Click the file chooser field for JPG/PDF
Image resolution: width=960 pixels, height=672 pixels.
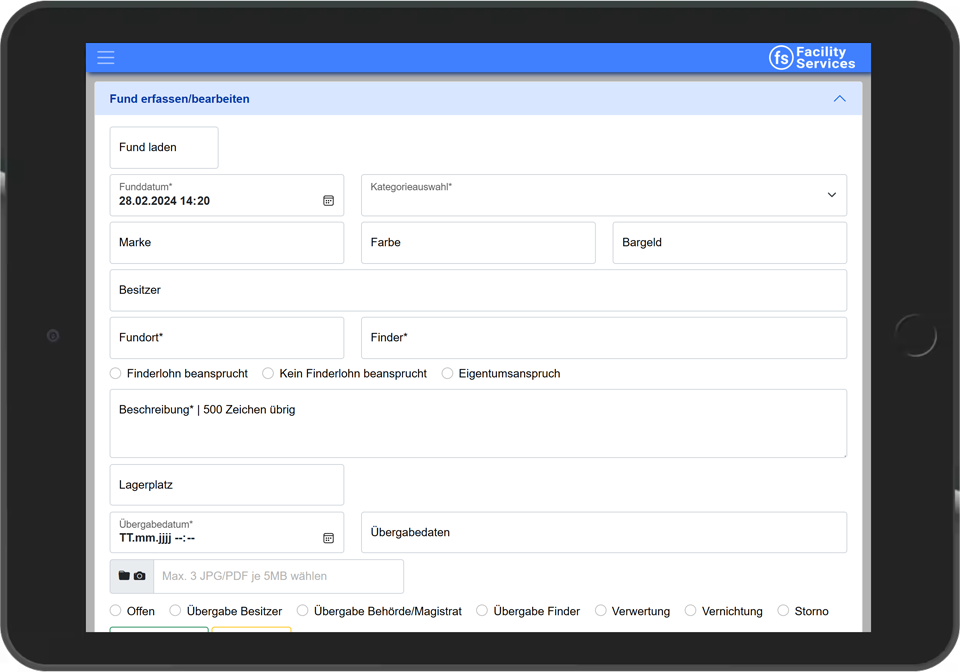pyautogui.click(x=278, y=576)
